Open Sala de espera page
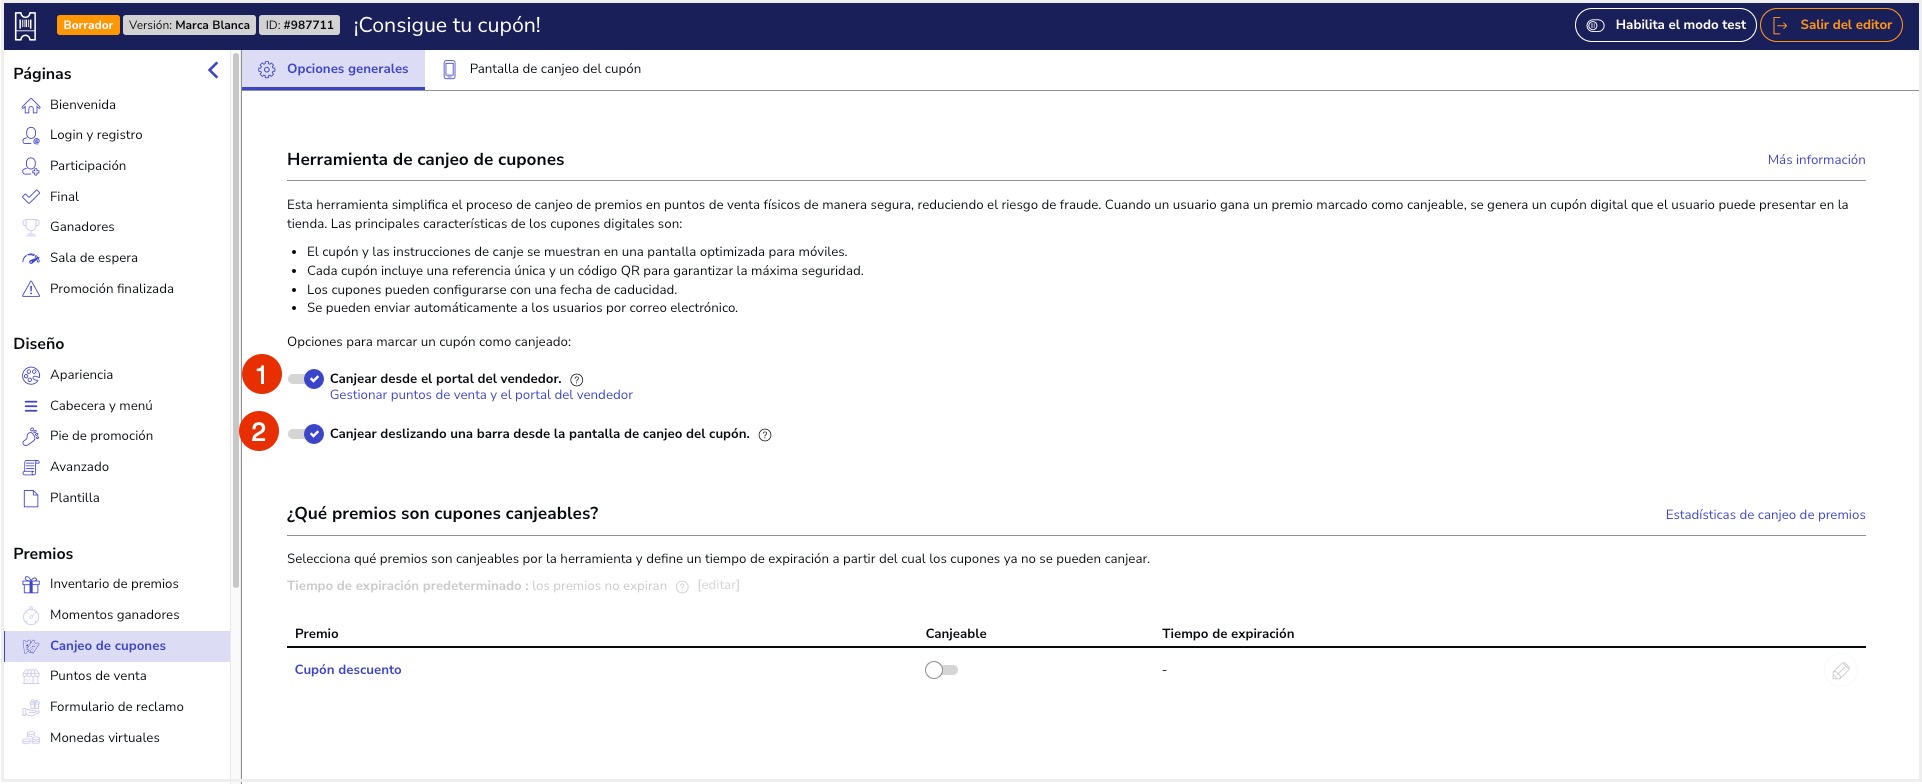The width and height of the screenshot is (1922, 784). [94, 258]
